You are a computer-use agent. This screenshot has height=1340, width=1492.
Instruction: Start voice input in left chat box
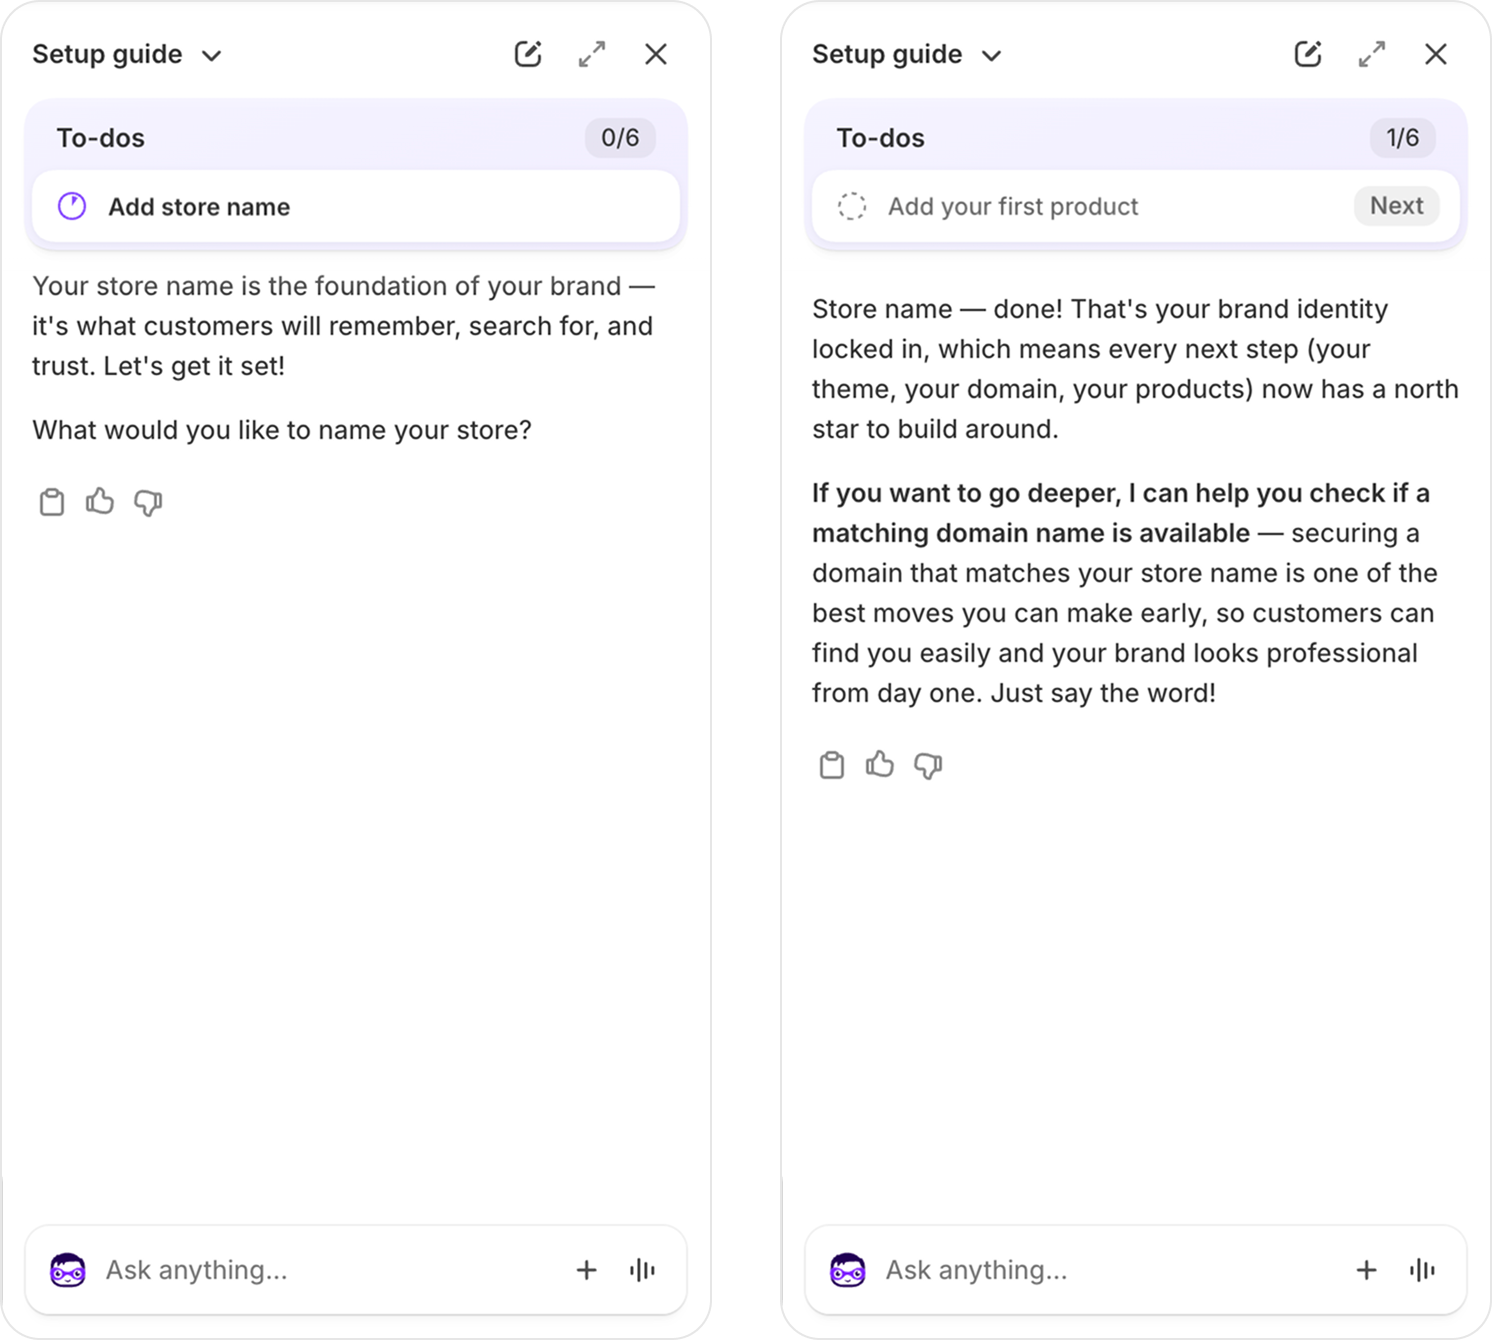[x=642, y=1270]
